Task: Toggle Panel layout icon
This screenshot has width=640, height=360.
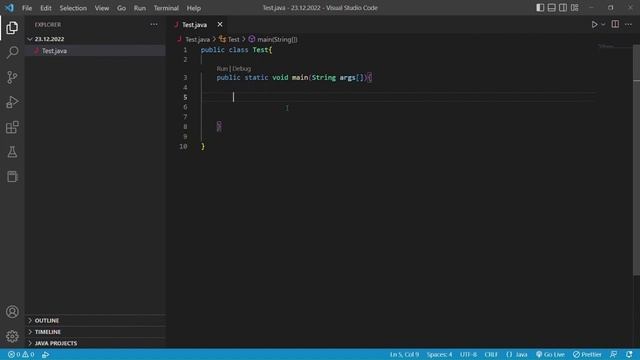Action: pyautogui.click(x=551, y=8)
